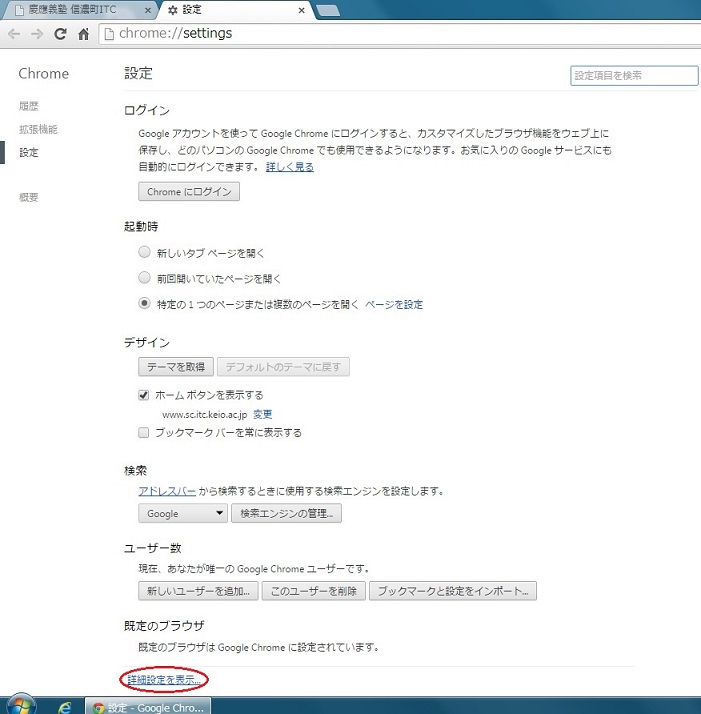Click the アドレスバー link
The image size is (701, 714).
167,491
